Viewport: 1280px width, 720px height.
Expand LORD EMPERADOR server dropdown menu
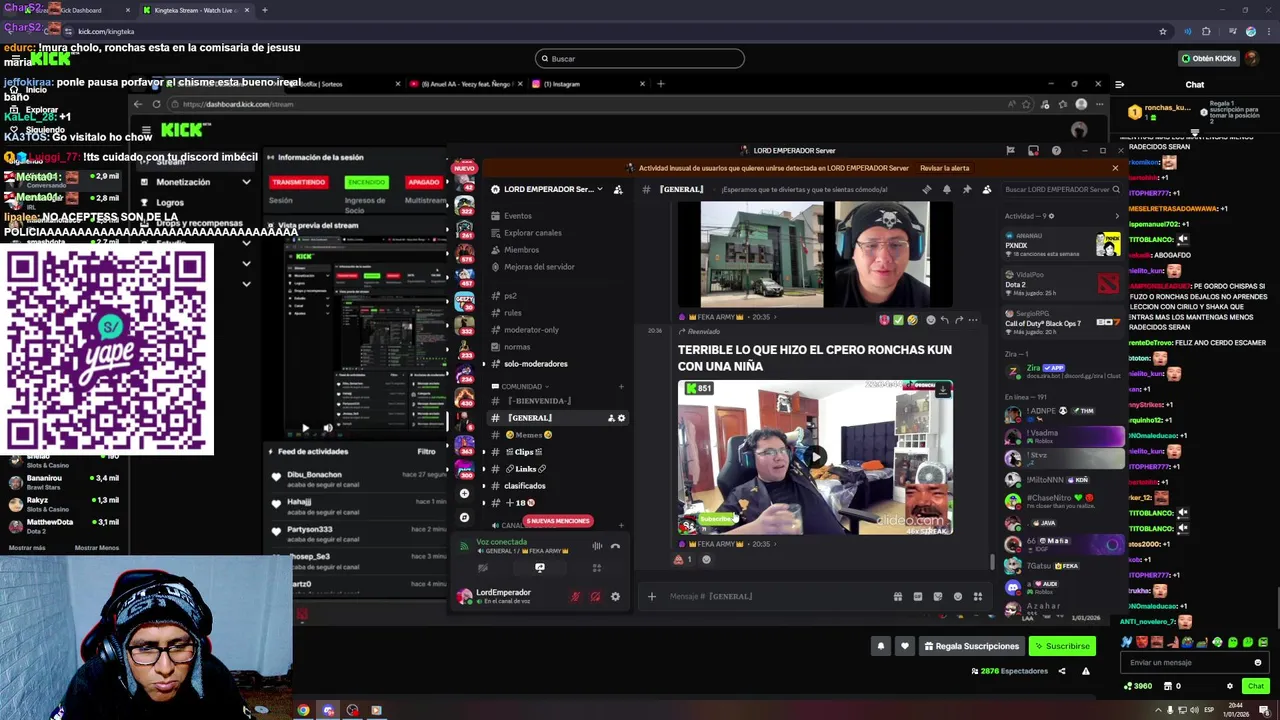click(600, 189)
